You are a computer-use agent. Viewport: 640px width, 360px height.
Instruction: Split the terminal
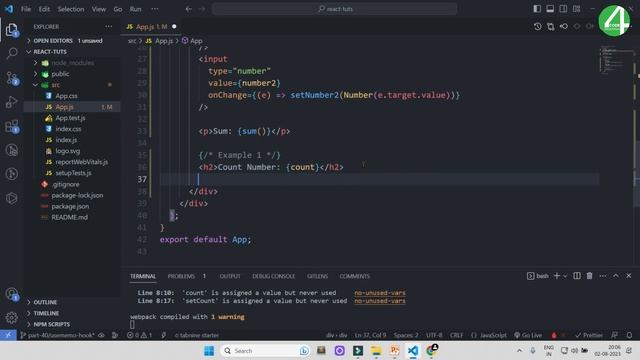577,276
